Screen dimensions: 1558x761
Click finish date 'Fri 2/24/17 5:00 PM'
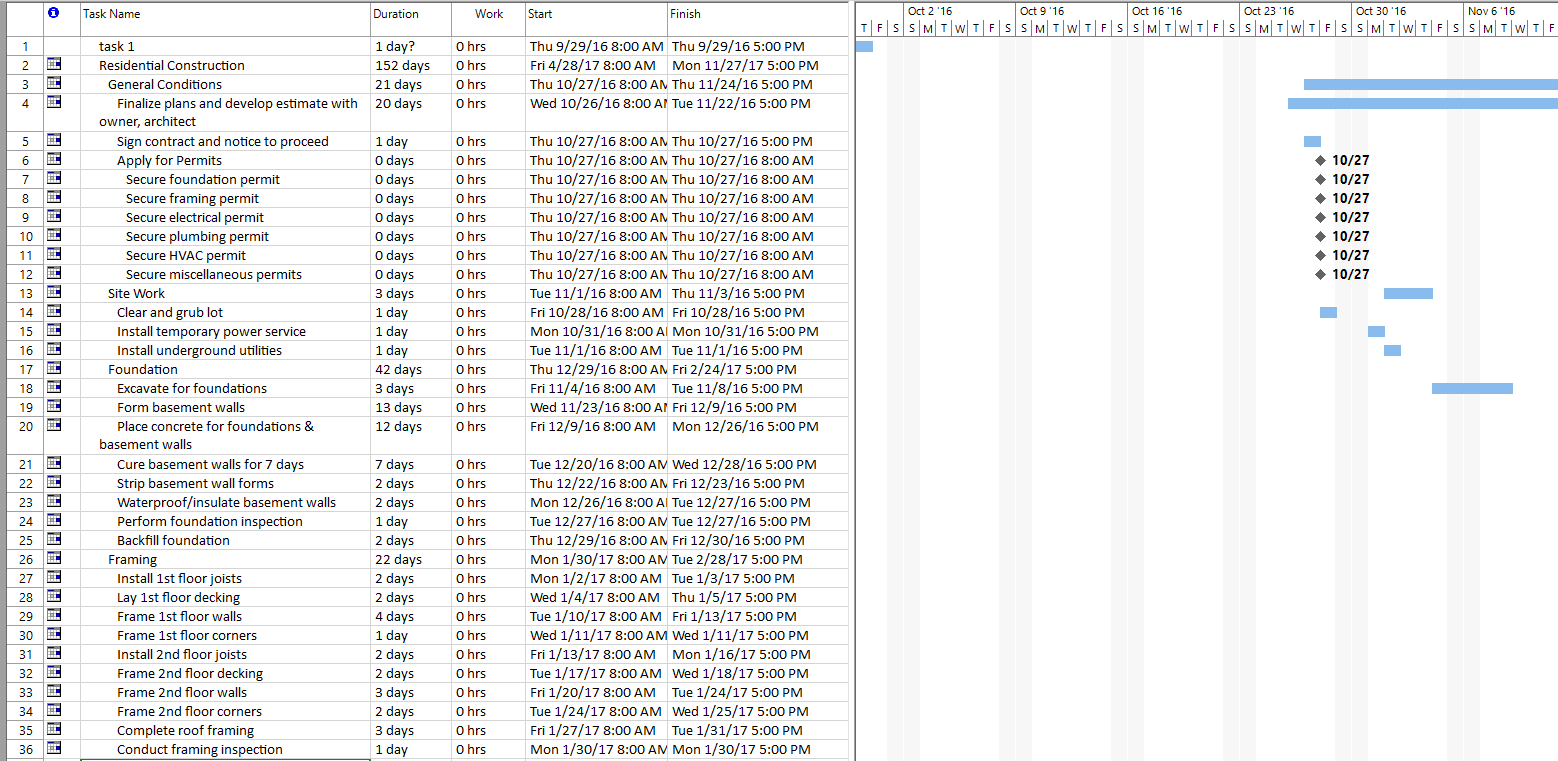coord(757,369)
